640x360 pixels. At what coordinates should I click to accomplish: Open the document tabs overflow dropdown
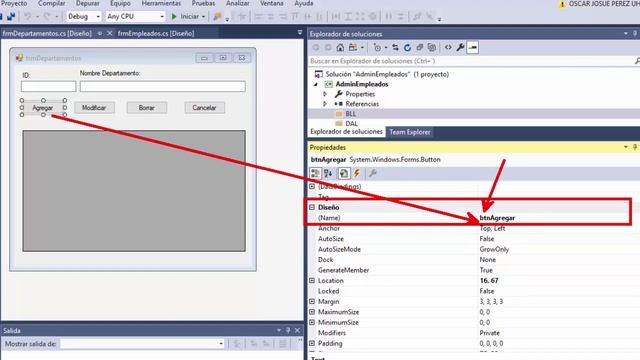tap(300, 32)
